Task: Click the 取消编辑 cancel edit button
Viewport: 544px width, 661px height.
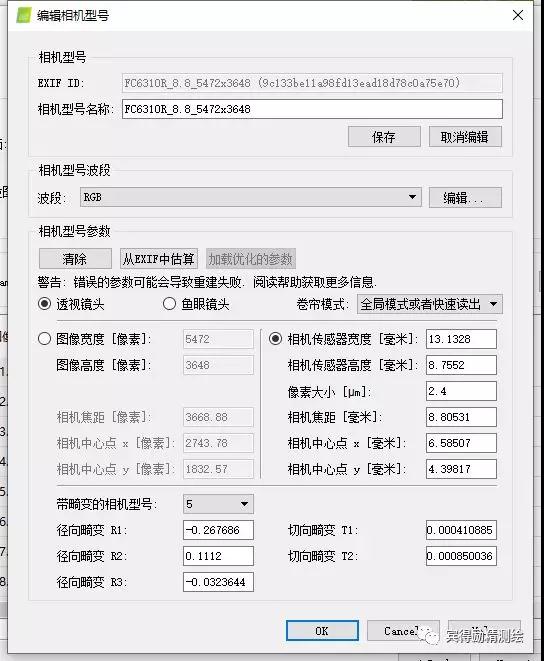Action: point(465,137)
